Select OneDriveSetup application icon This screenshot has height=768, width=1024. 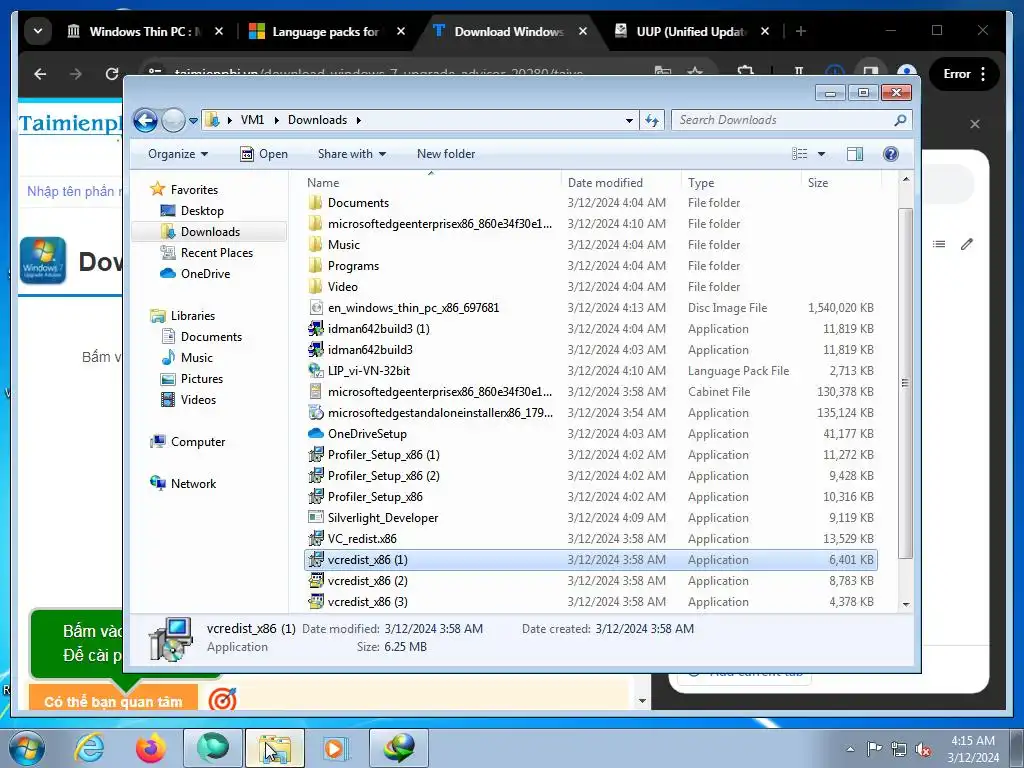click(x=315, y=434)
